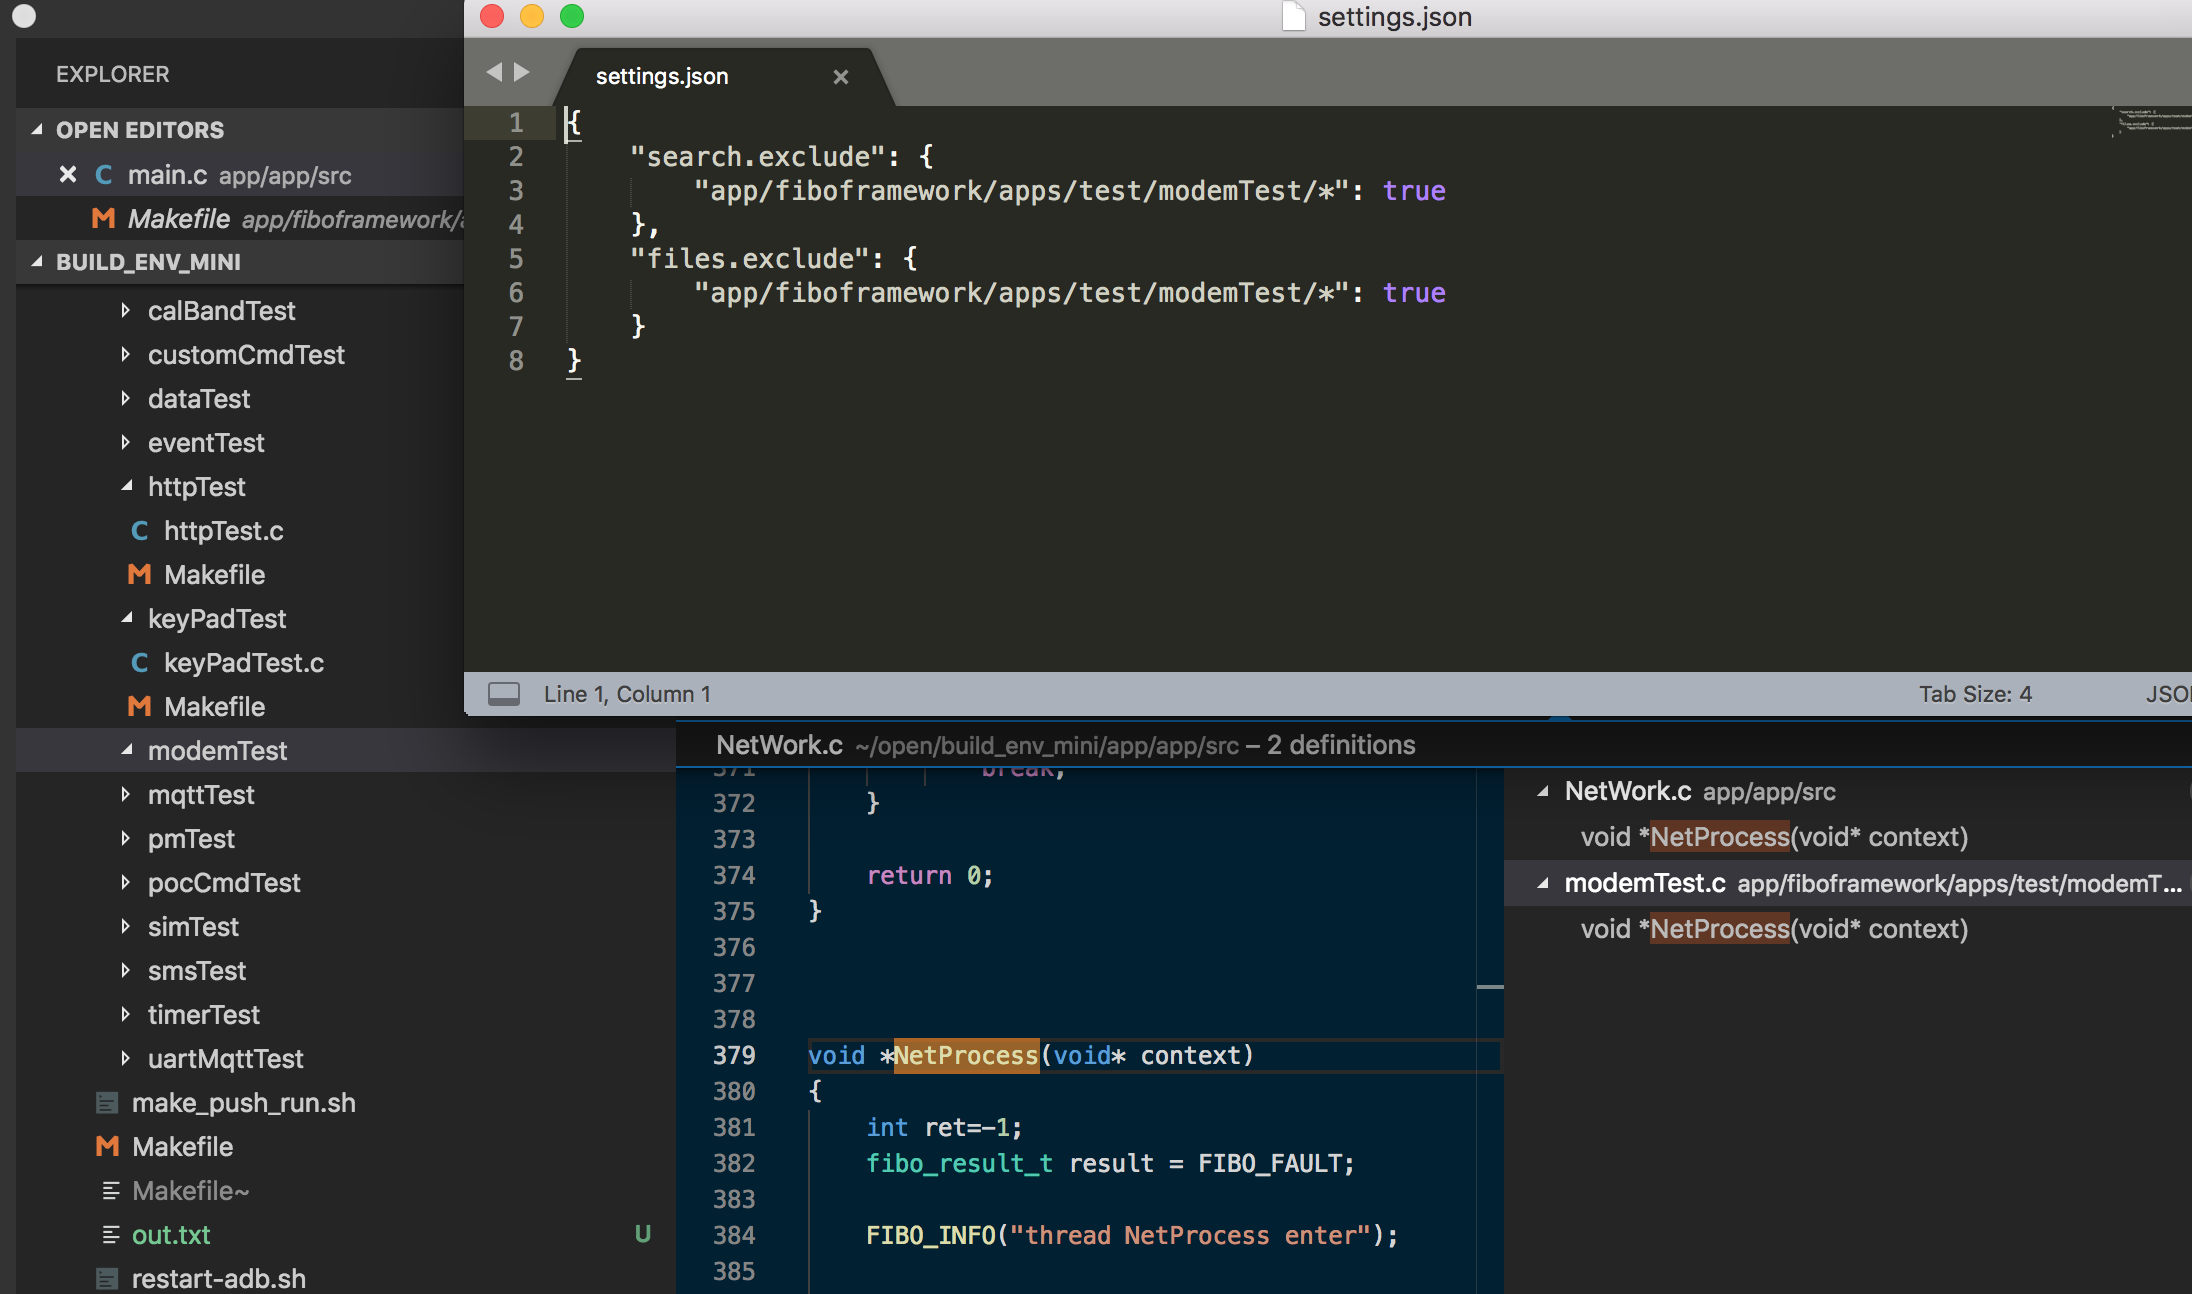Collapse the OPEN EDITORS section
Viewport: 2192px width, 1294px height.
coord(37,130)
